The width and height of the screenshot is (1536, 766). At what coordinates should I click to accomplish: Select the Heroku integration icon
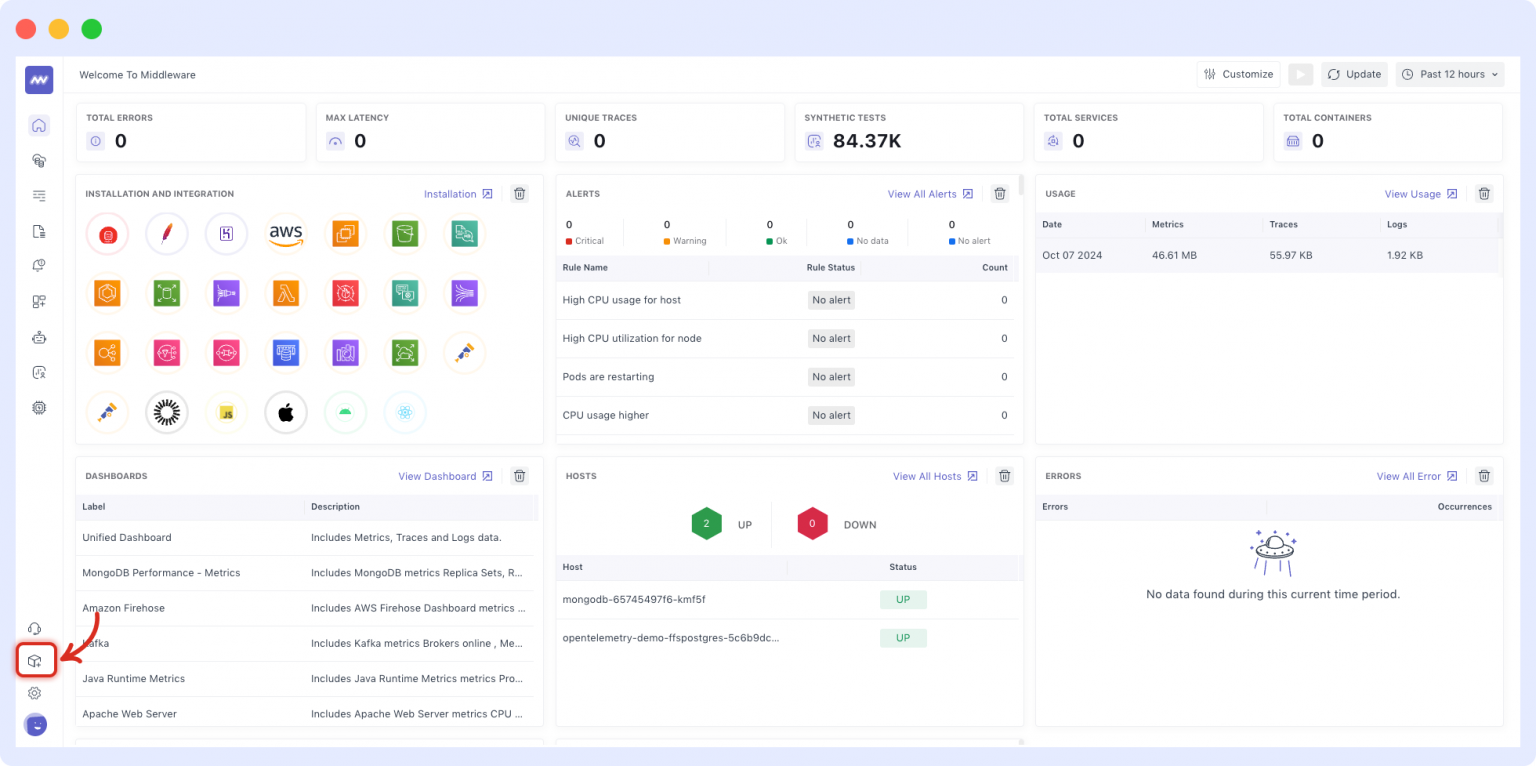point(226,232)
